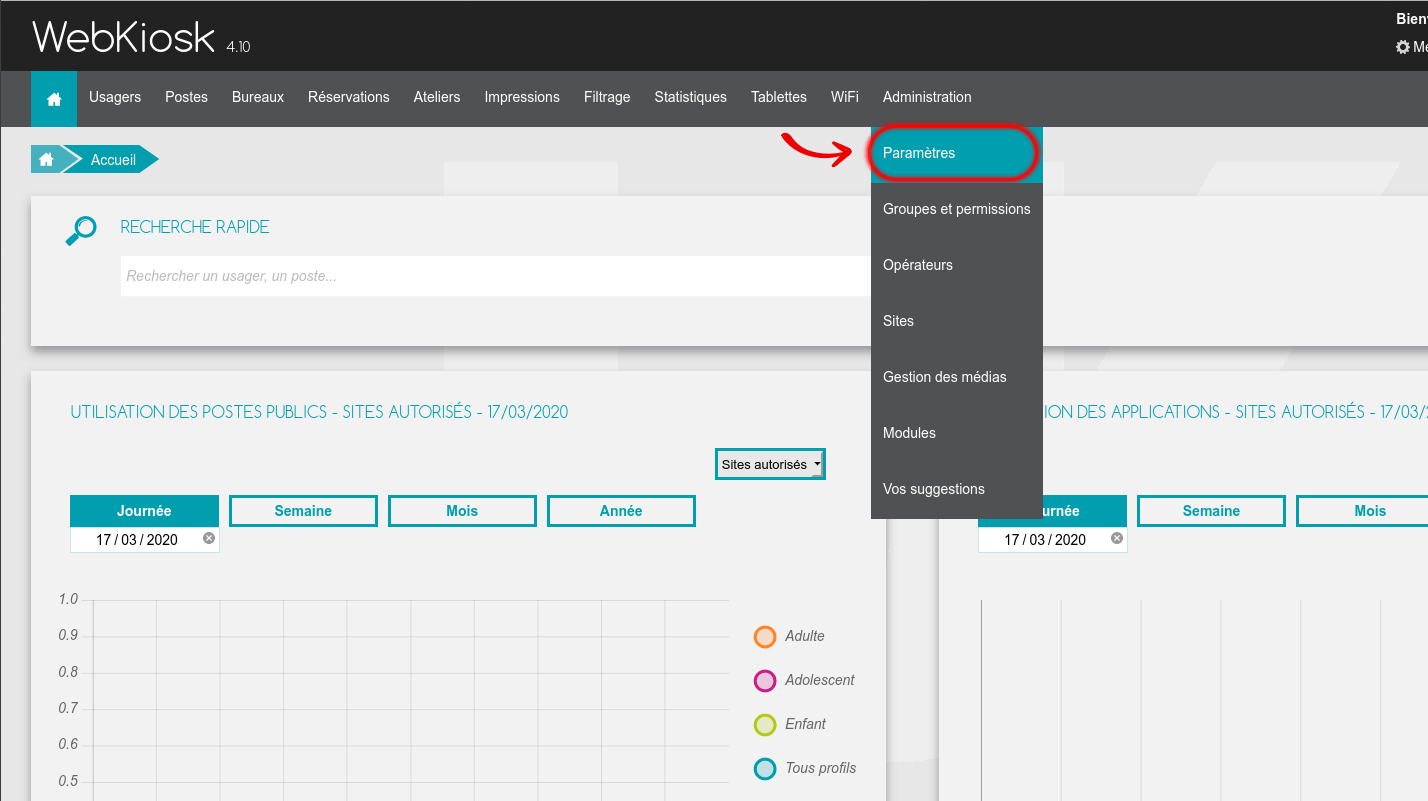Click the quick search input field
This screenshot has width=1428, height=801.
(x=495, y=276)
